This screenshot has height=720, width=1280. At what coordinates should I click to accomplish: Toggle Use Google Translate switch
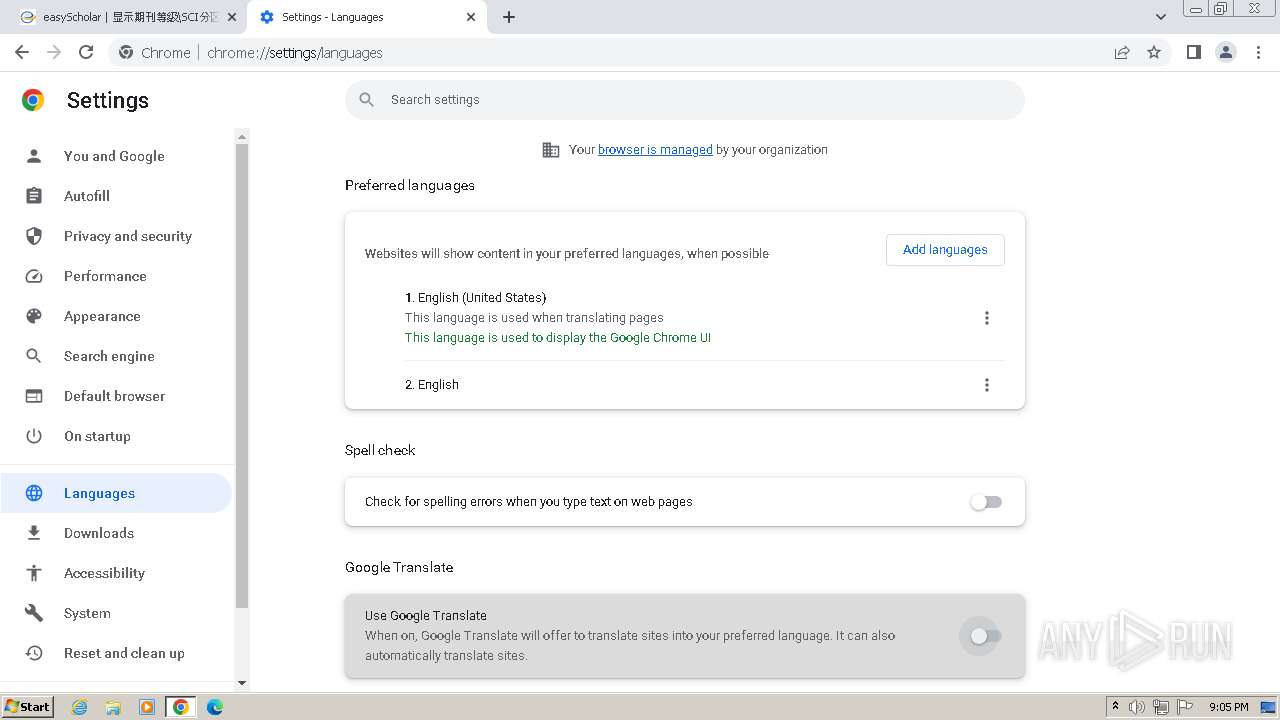point(986,636)
